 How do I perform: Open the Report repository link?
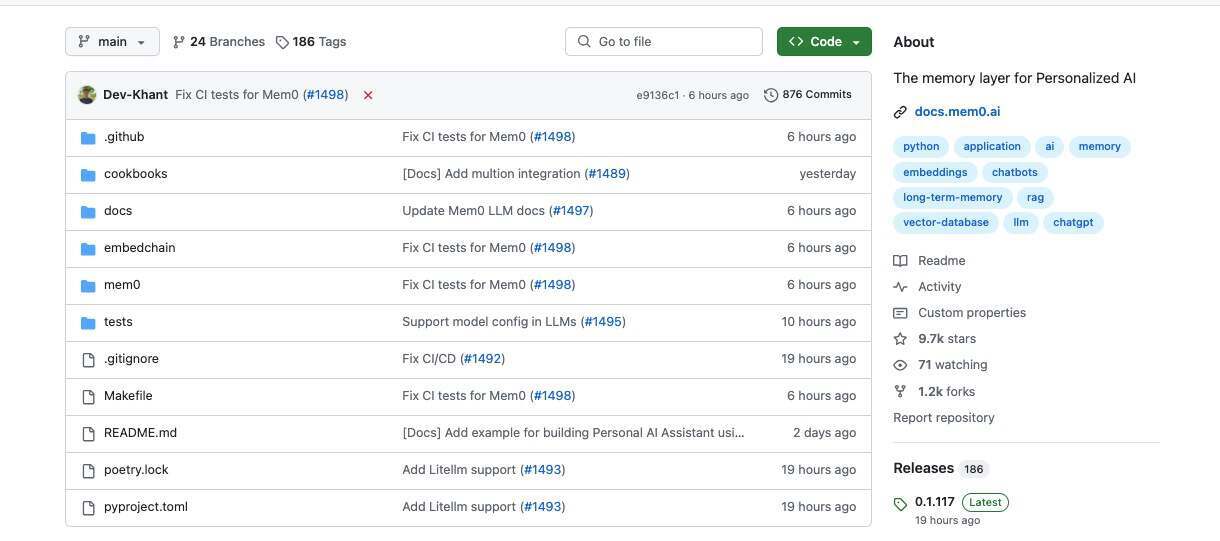[x=943, y=418]
